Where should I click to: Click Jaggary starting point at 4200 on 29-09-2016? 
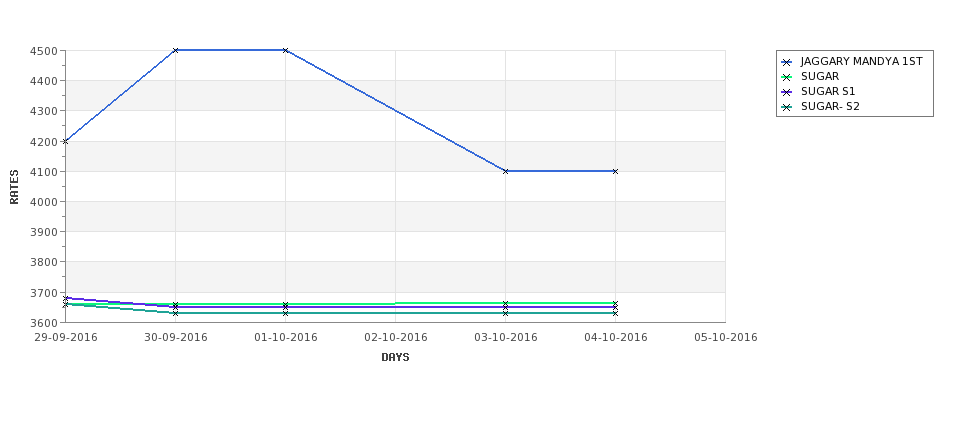pos(65,141)
